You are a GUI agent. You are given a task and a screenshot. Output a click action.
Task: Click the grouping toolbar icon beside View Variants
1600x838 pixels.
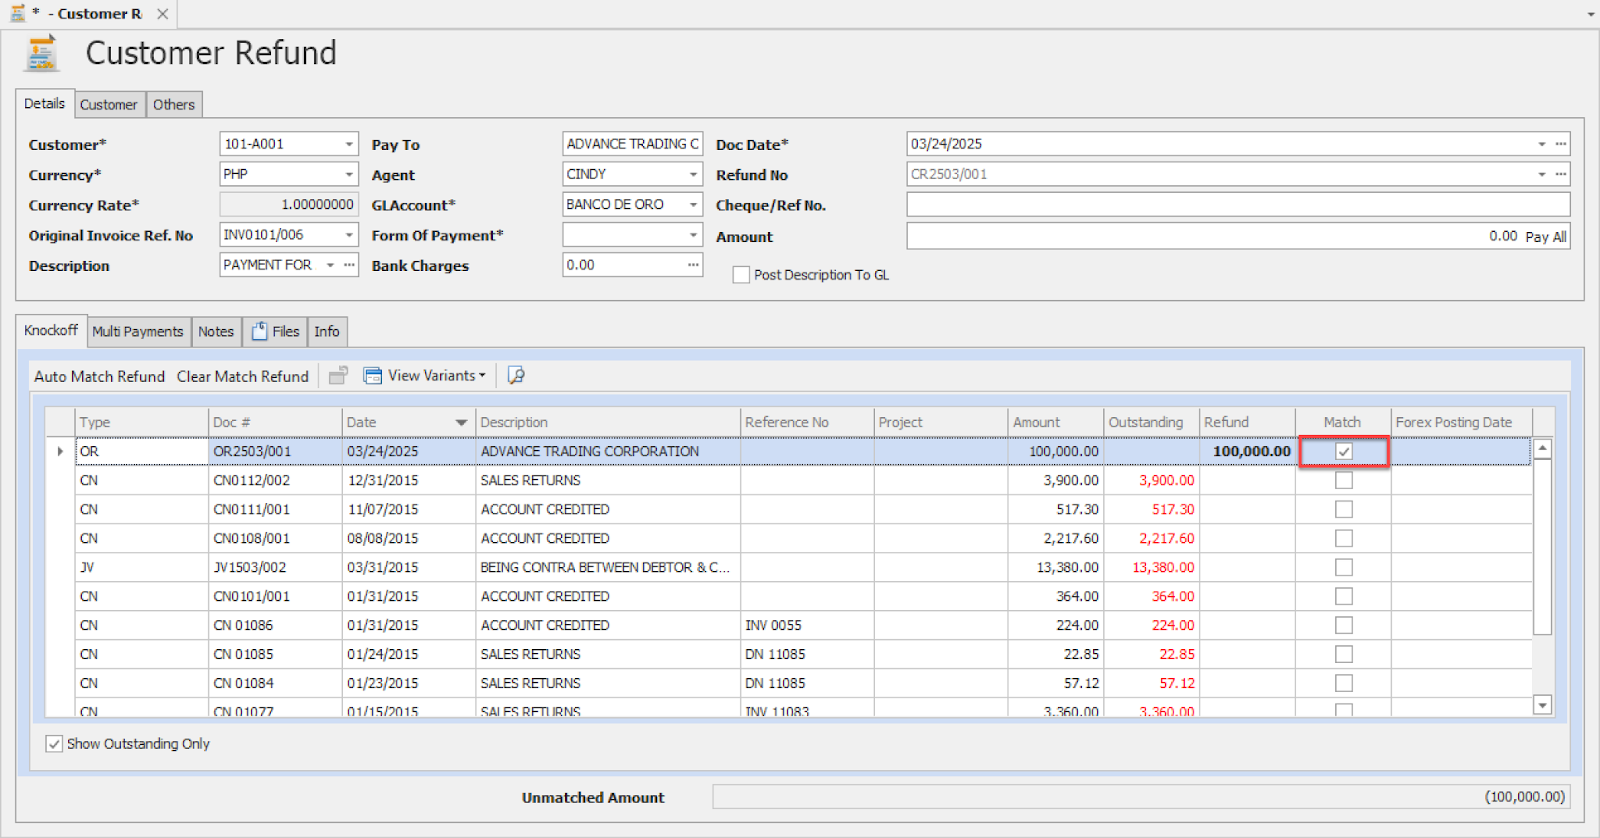tap(339, 375)
